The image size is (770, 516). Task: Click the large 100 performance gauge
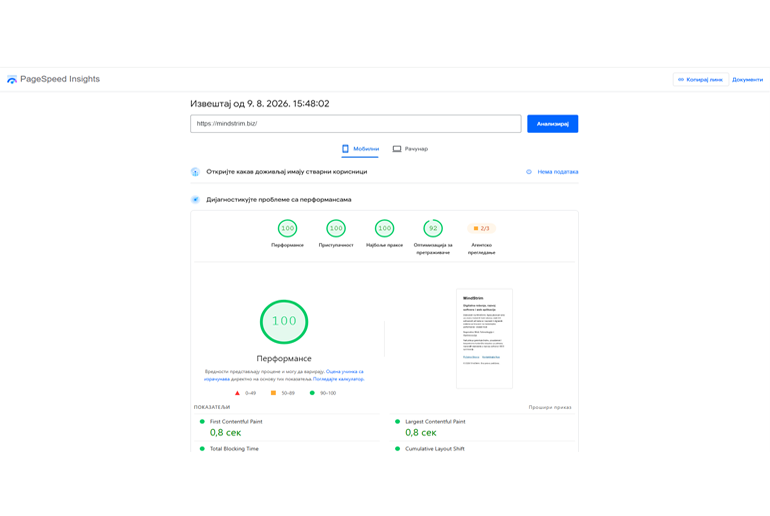click(284, 322)
